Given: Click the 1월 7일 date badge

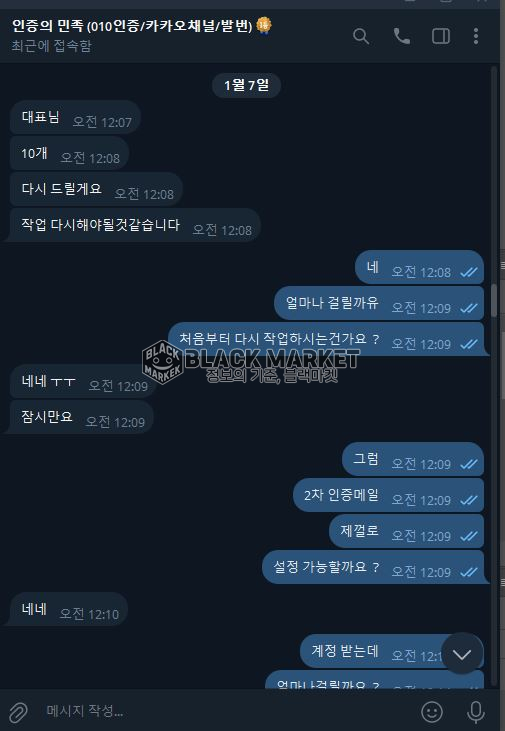Looking at the screenshot, I should 246,85.
